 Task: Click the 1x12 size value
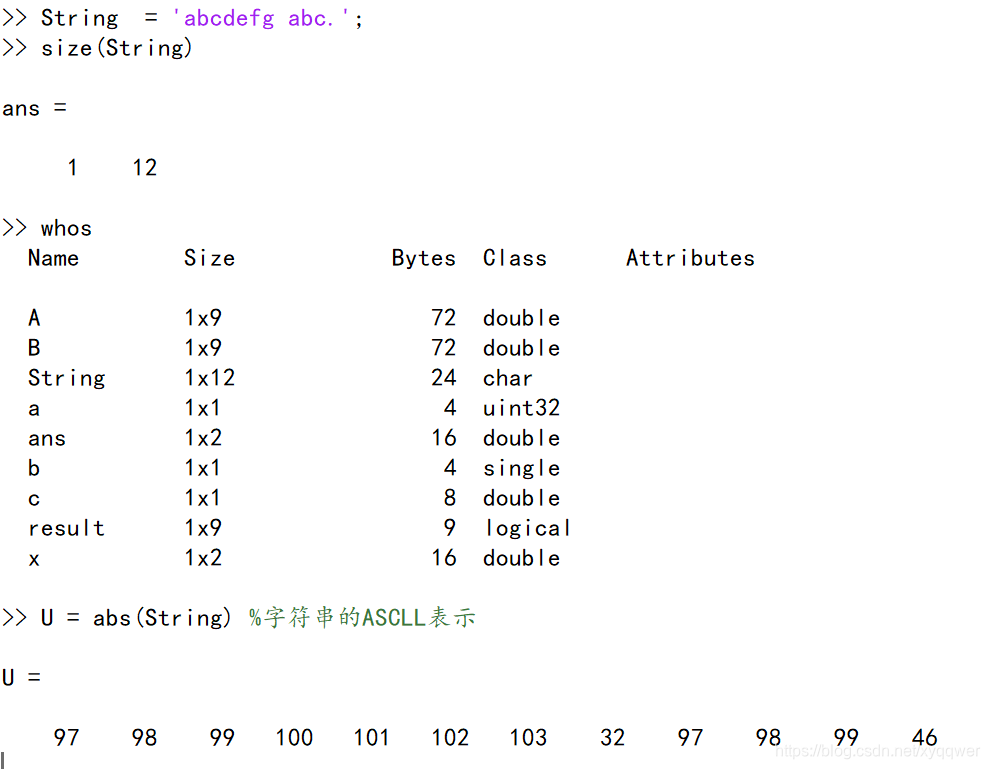(x=209, y=378)
